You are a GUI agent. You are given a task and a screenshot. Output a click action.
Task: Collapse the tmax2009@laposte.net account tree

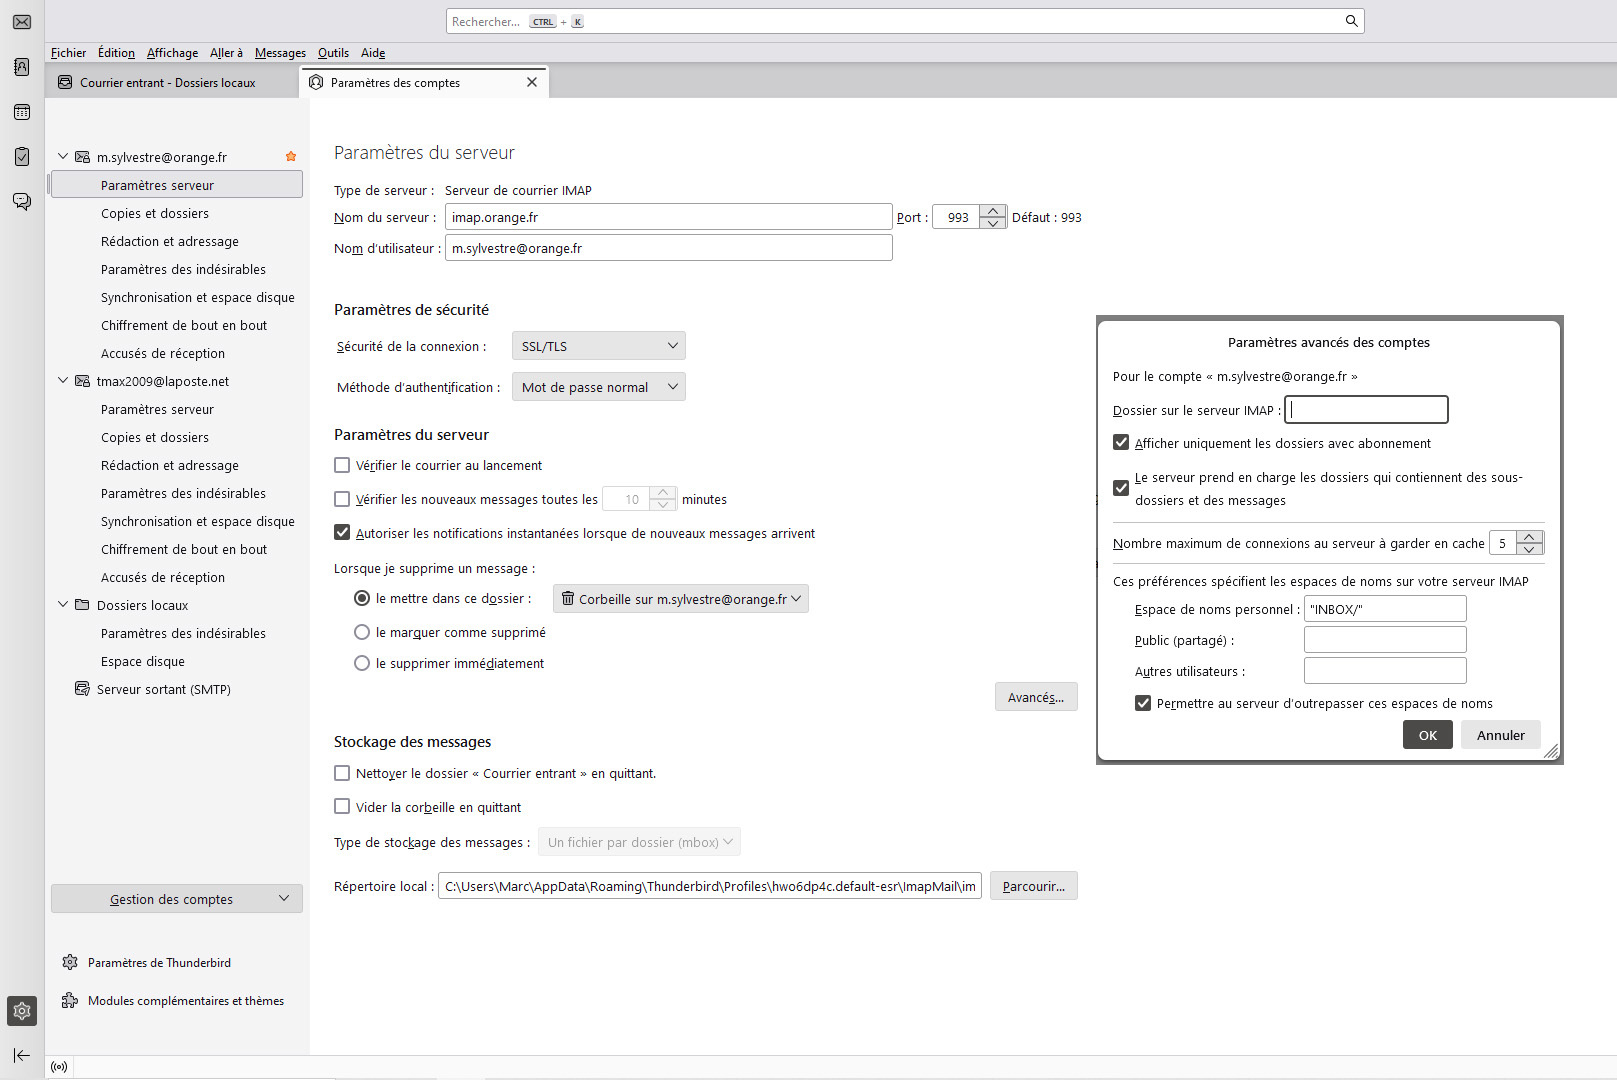63,381
